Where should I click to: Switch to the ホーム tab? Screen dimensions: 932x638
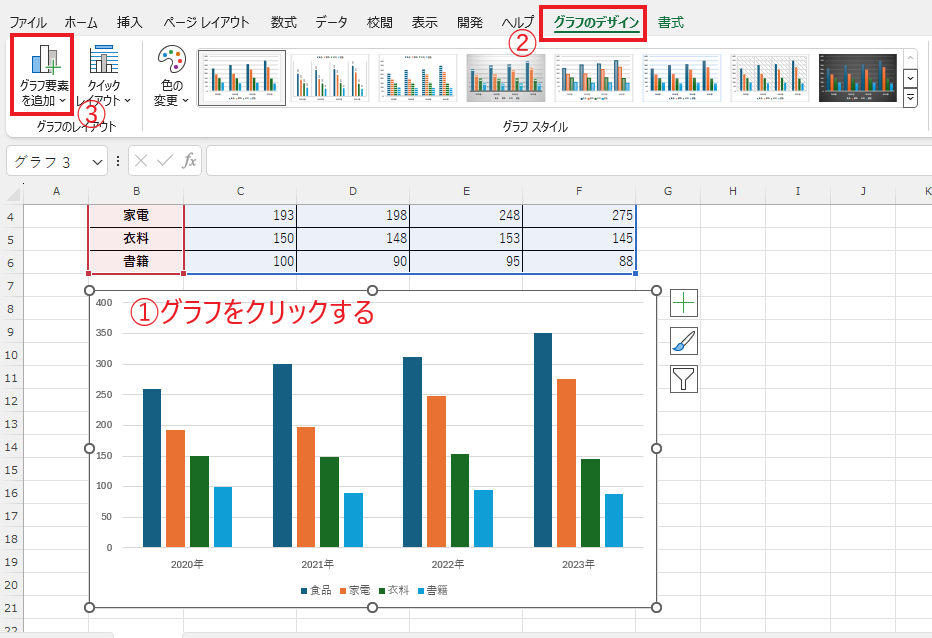tap(81, 23)
